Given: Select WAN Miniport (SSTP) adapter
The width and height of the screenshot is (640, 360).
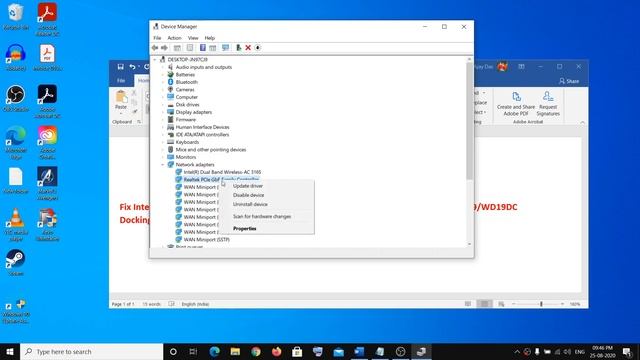Looking at the screenshot, I should click(x=207, y=240).
